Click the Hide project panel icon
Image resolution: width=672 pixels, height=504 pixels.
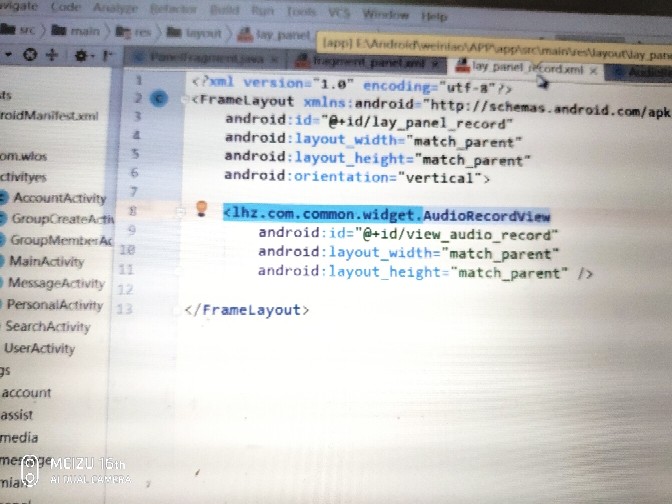107,55
